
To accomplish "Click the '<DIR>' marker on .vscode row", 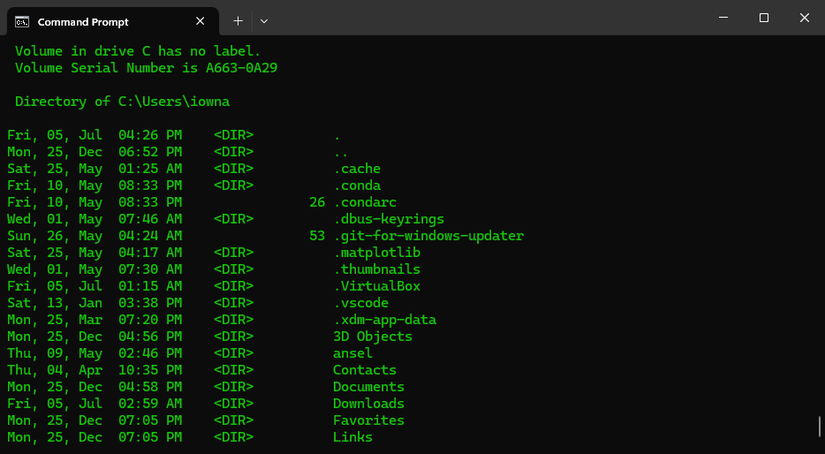I will coord(234,303).
